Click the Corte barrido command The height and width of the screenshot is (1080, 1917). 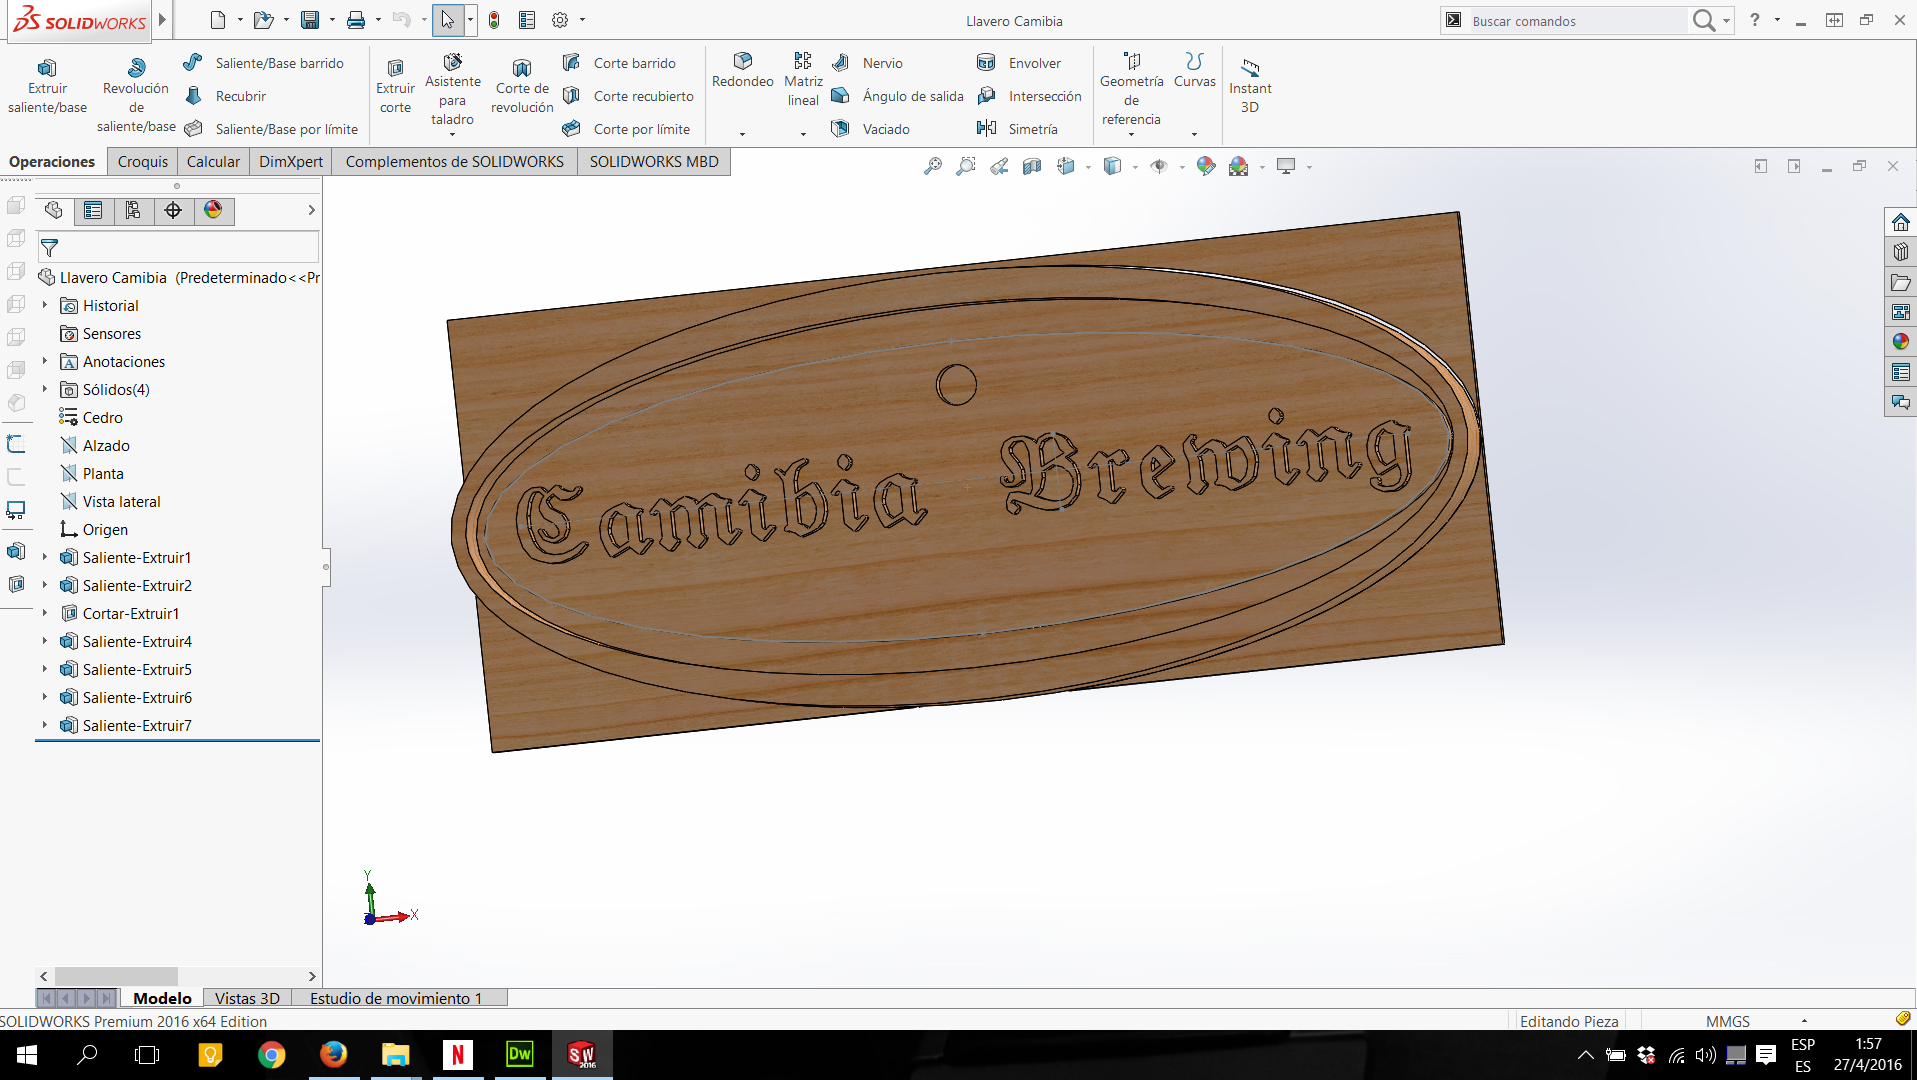point(619,63)
